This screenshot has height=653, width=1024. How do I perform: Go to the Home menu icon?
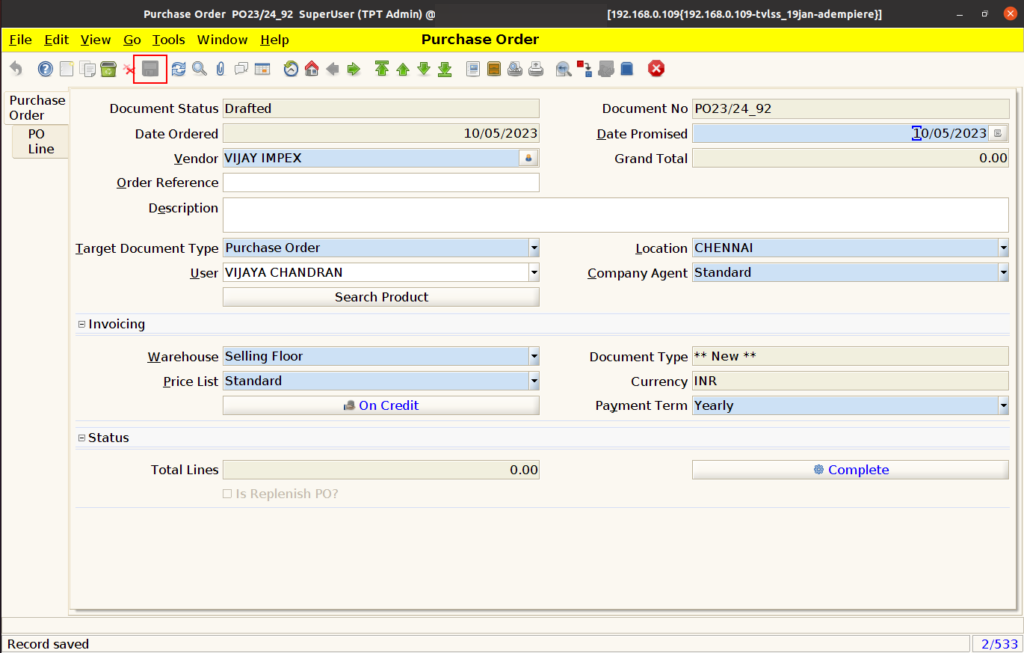[312, 69]
